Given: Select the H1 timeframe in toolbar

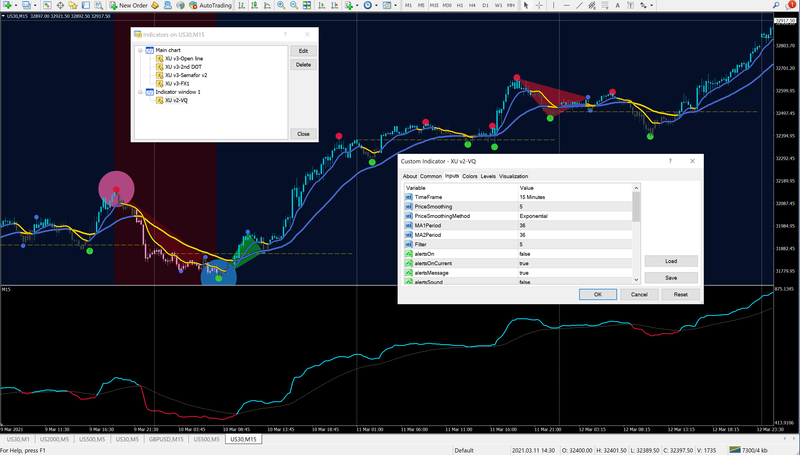Looking at the screenshot, I should 458,6.
